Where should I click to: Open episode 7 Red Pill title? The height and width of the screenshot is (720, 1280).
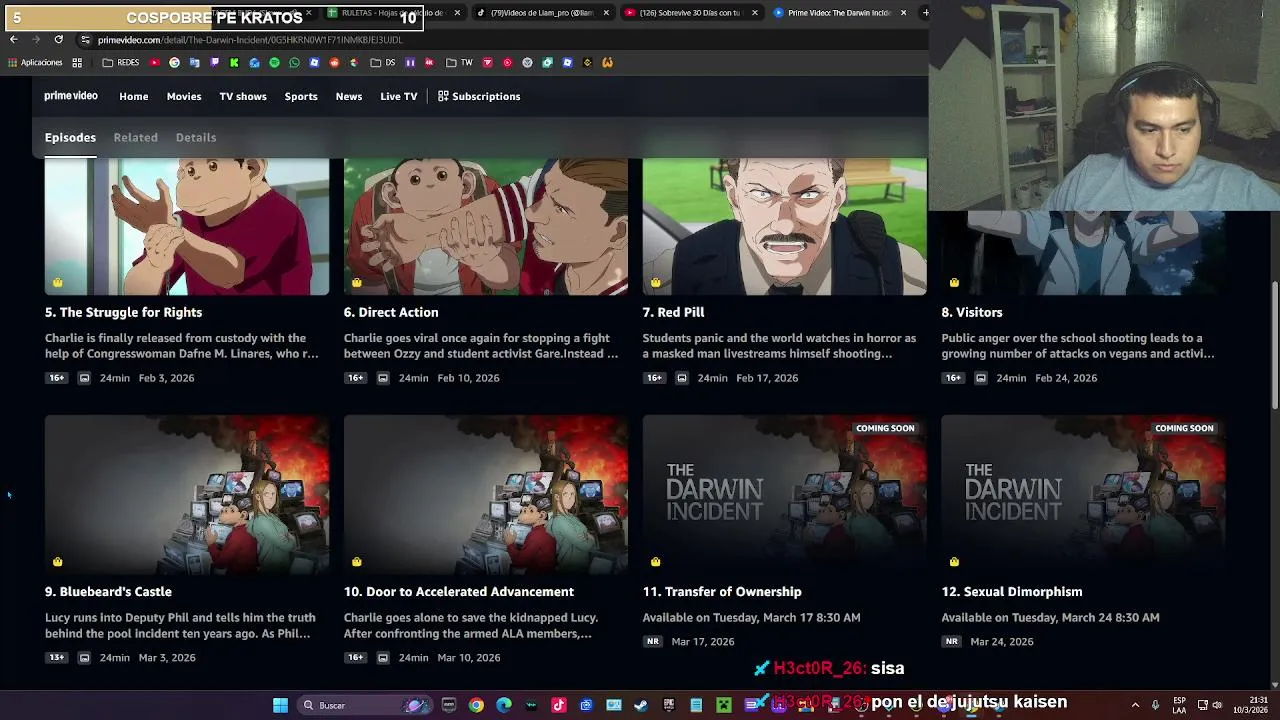[673, 312]
